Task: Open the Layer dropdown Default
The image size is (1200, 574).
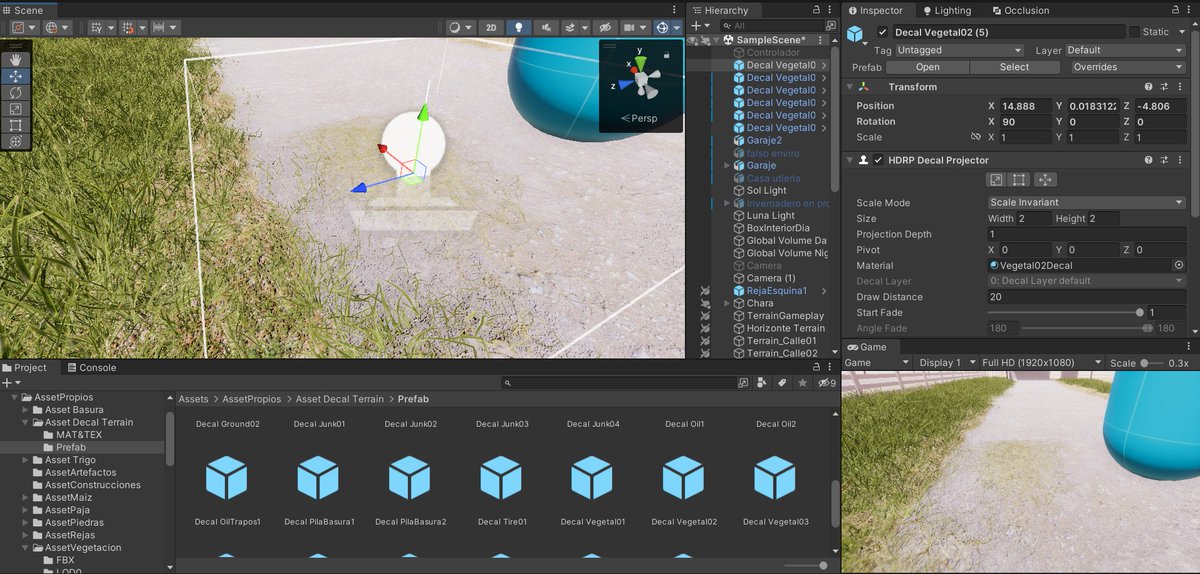Action: [1124, 50]
